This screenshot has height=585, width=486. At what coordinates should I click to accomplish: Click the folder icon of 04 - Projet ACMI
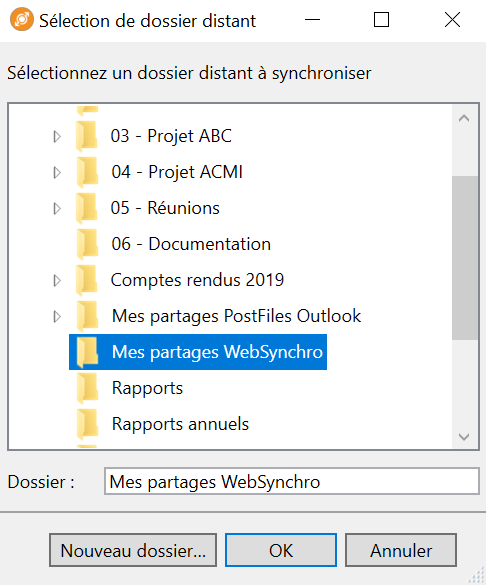(87, 172)
